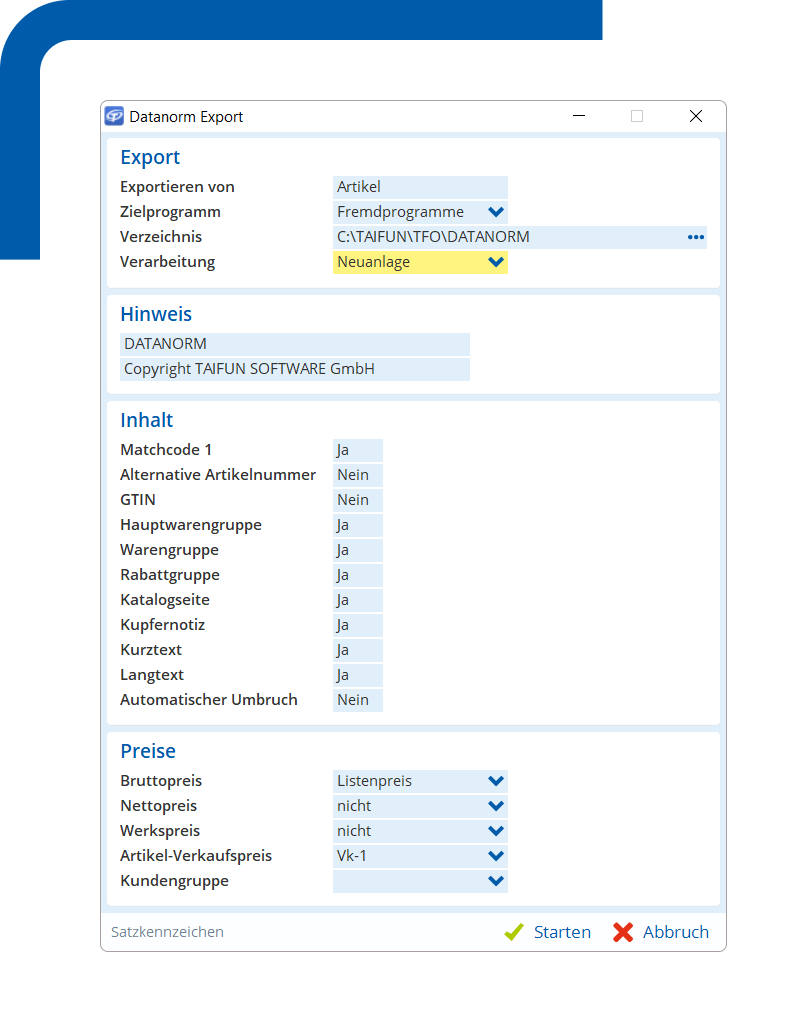This screenshot has height=1012, width=787.
Task: Open the empty Kundengruppe dropdown
Action: tap(495, 881)
